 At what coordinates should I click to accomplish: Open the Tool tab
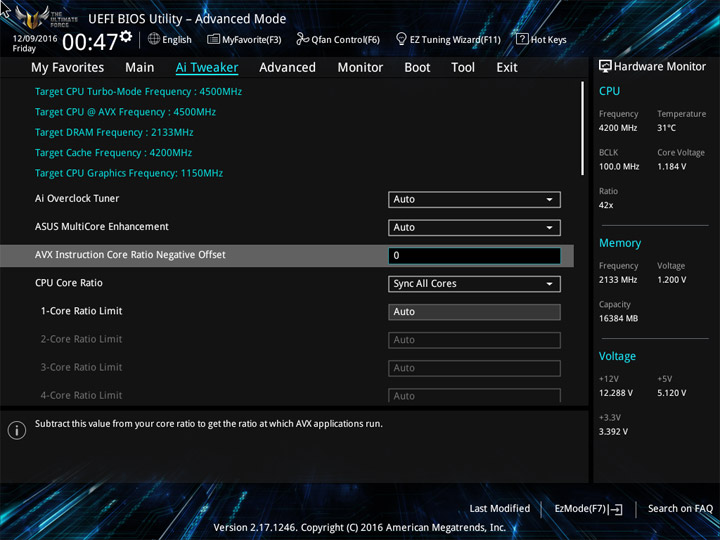point(463,68)
